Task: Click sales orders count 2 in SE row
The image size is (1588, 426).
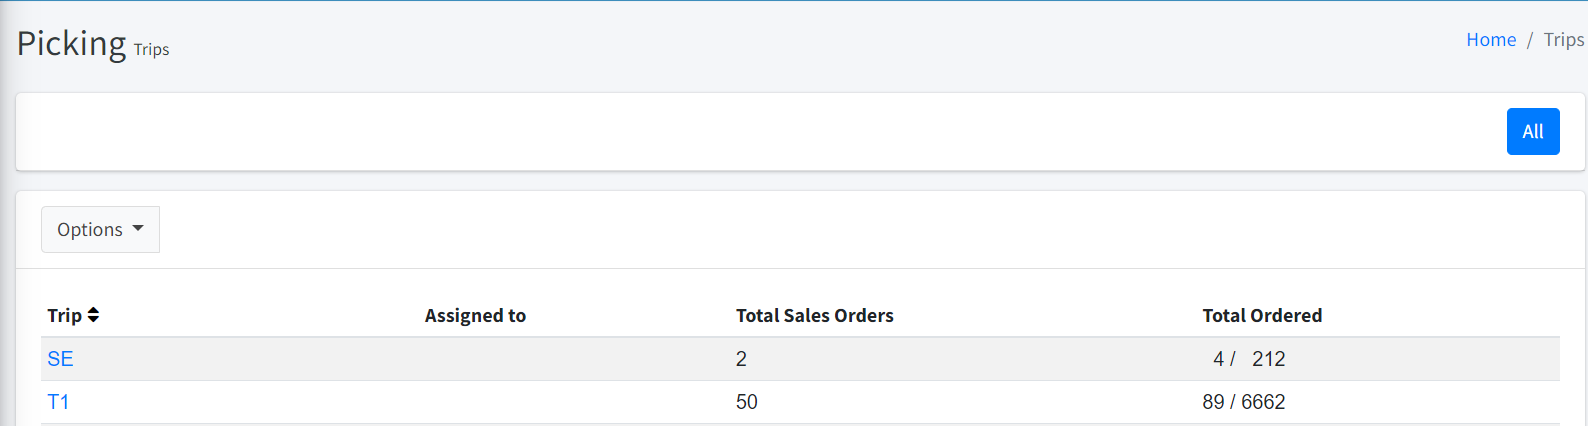Action: (741, 359)
